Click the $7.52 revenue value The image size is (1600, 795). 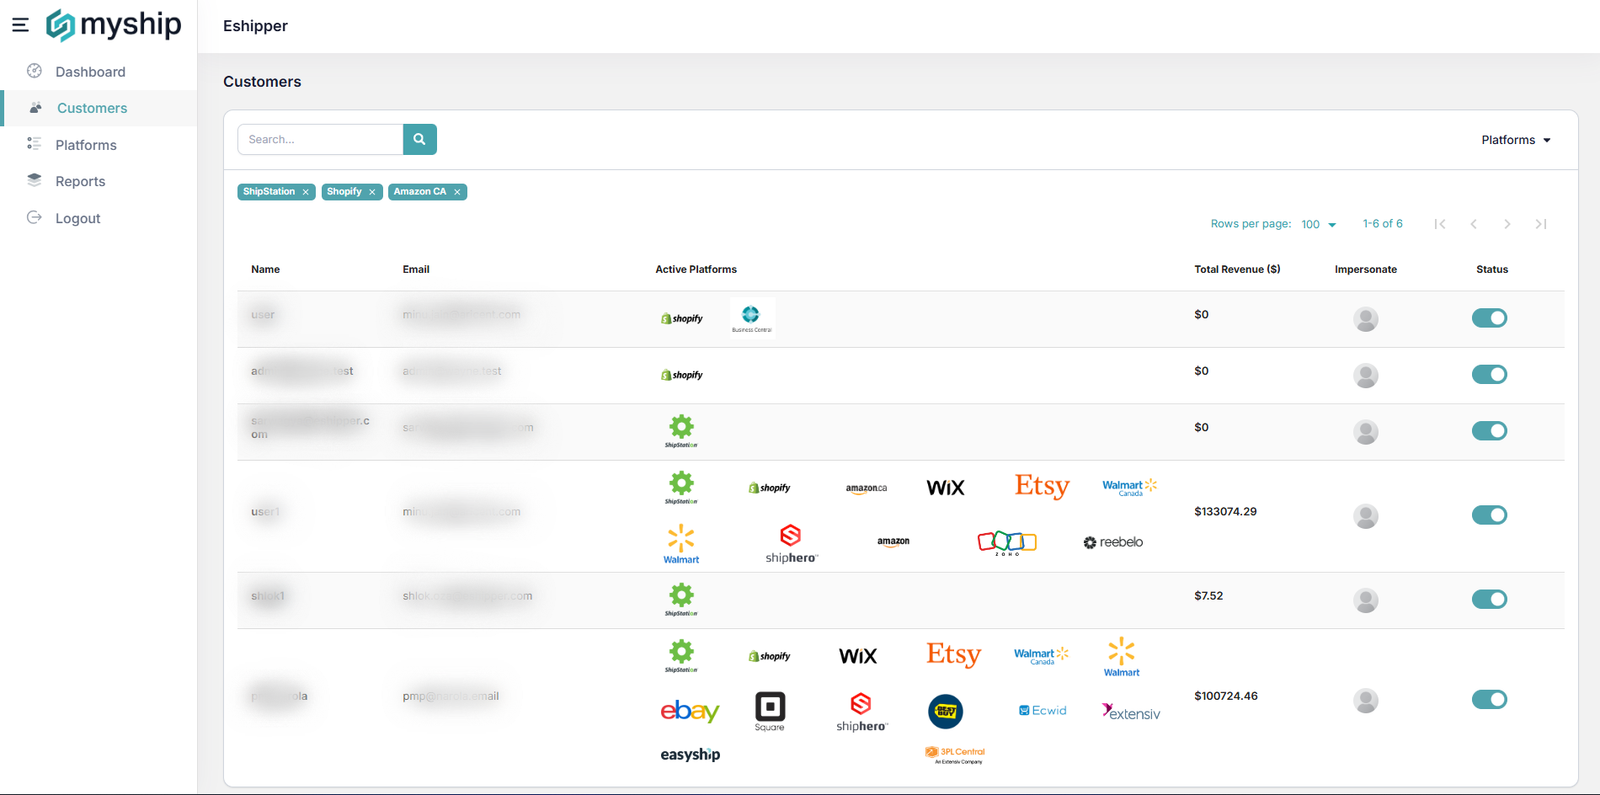click(x=1208, y=596)
